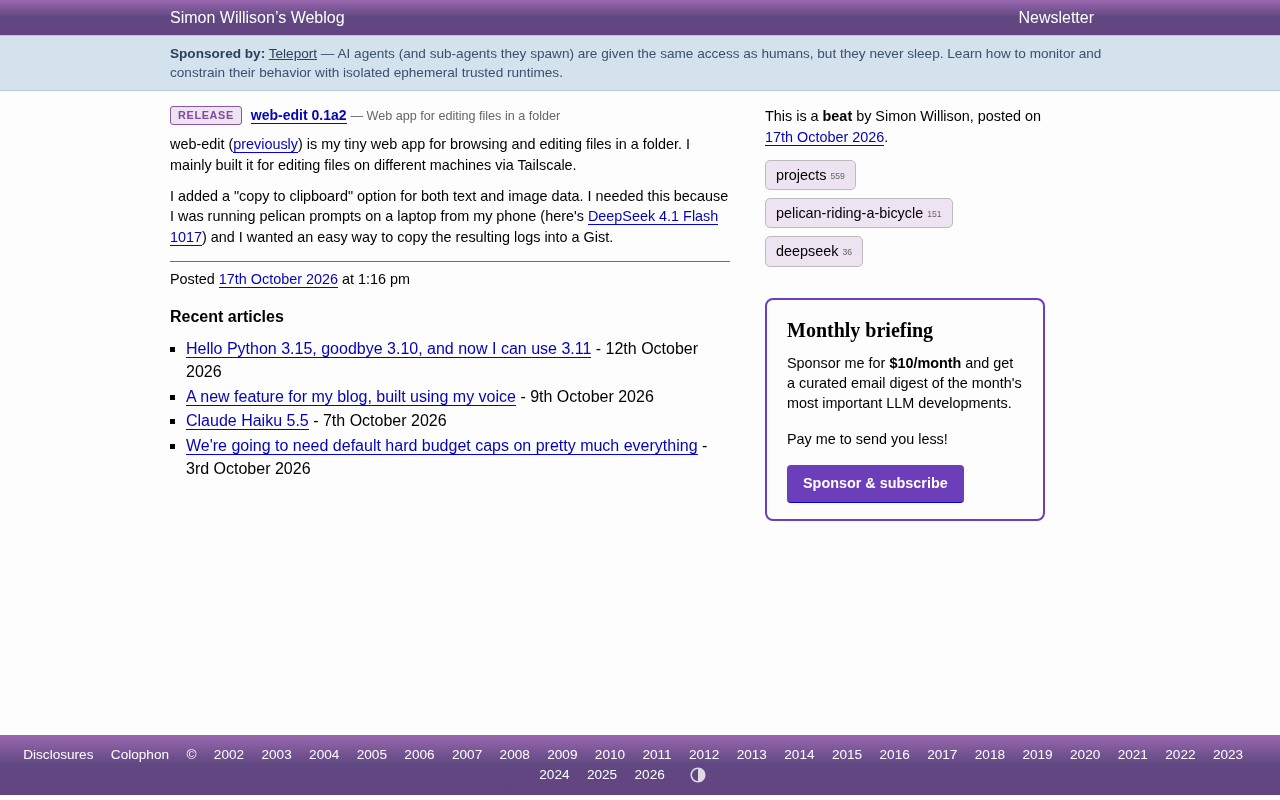This screenshot has width=1280, height=800.
Task: Go to the 2023 archive
Action: [1228, 755]
